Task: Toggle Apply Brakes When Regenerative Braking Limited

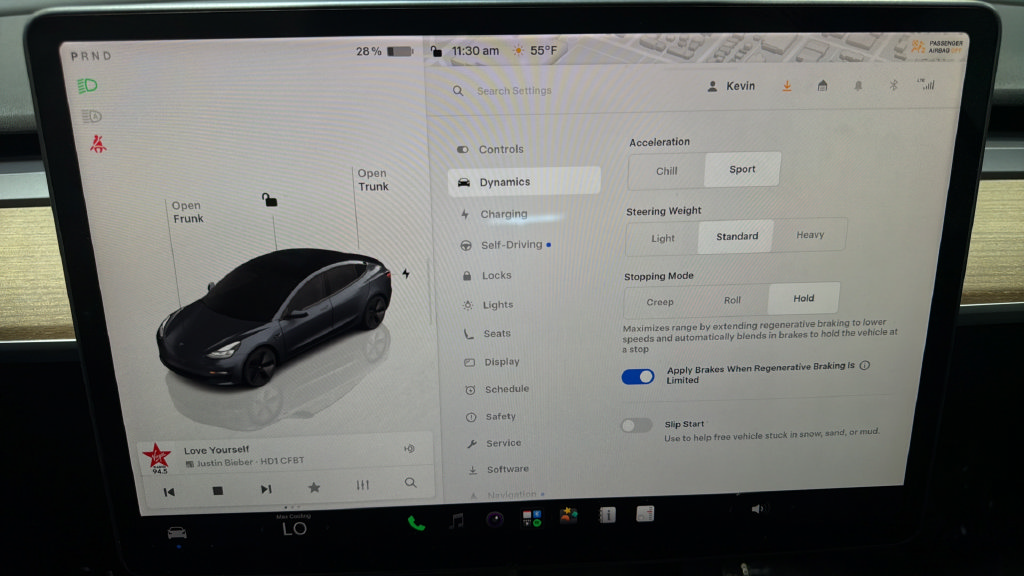Action: coord(637,377)
